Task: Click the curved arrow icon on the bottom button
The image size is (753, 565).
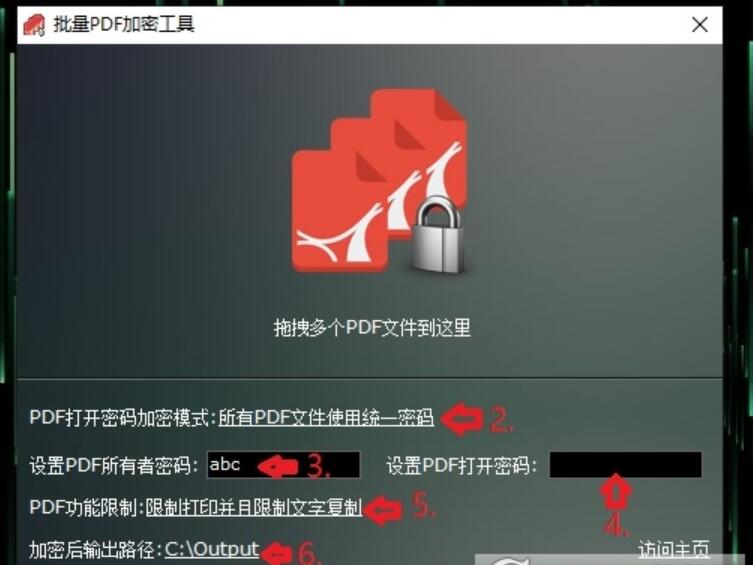Action: click(x=510, y=560)
